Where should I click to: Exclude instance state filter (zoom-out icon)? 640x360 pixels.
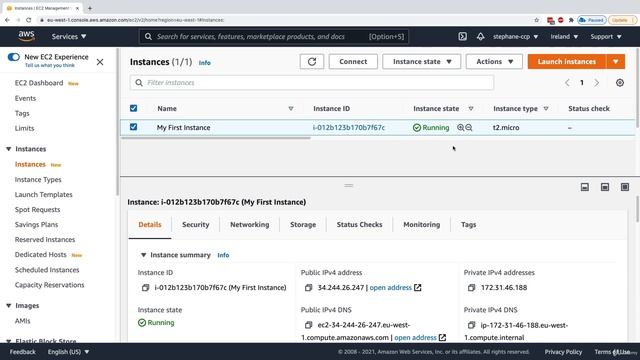pyautogui.click(x=469, y=127)
